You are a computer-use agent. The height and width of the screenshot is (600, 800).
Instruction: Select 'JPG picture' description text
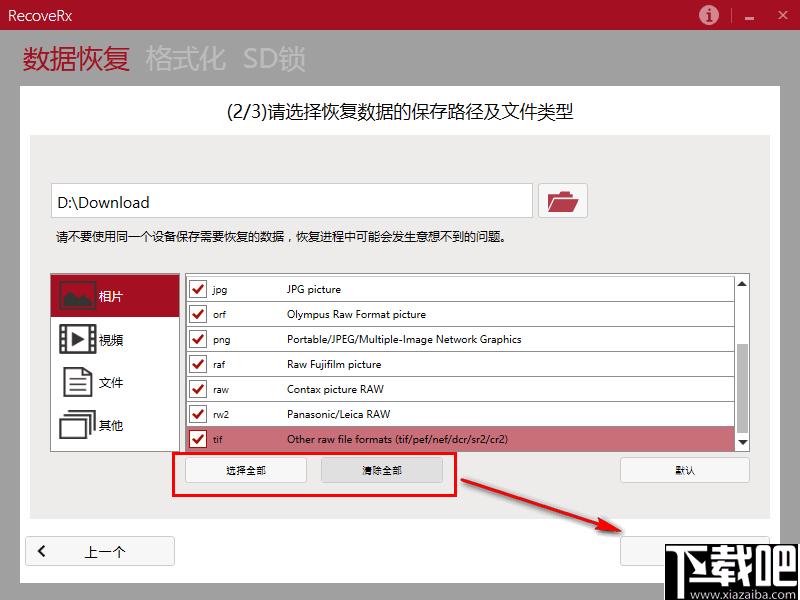tap(314, 289)
